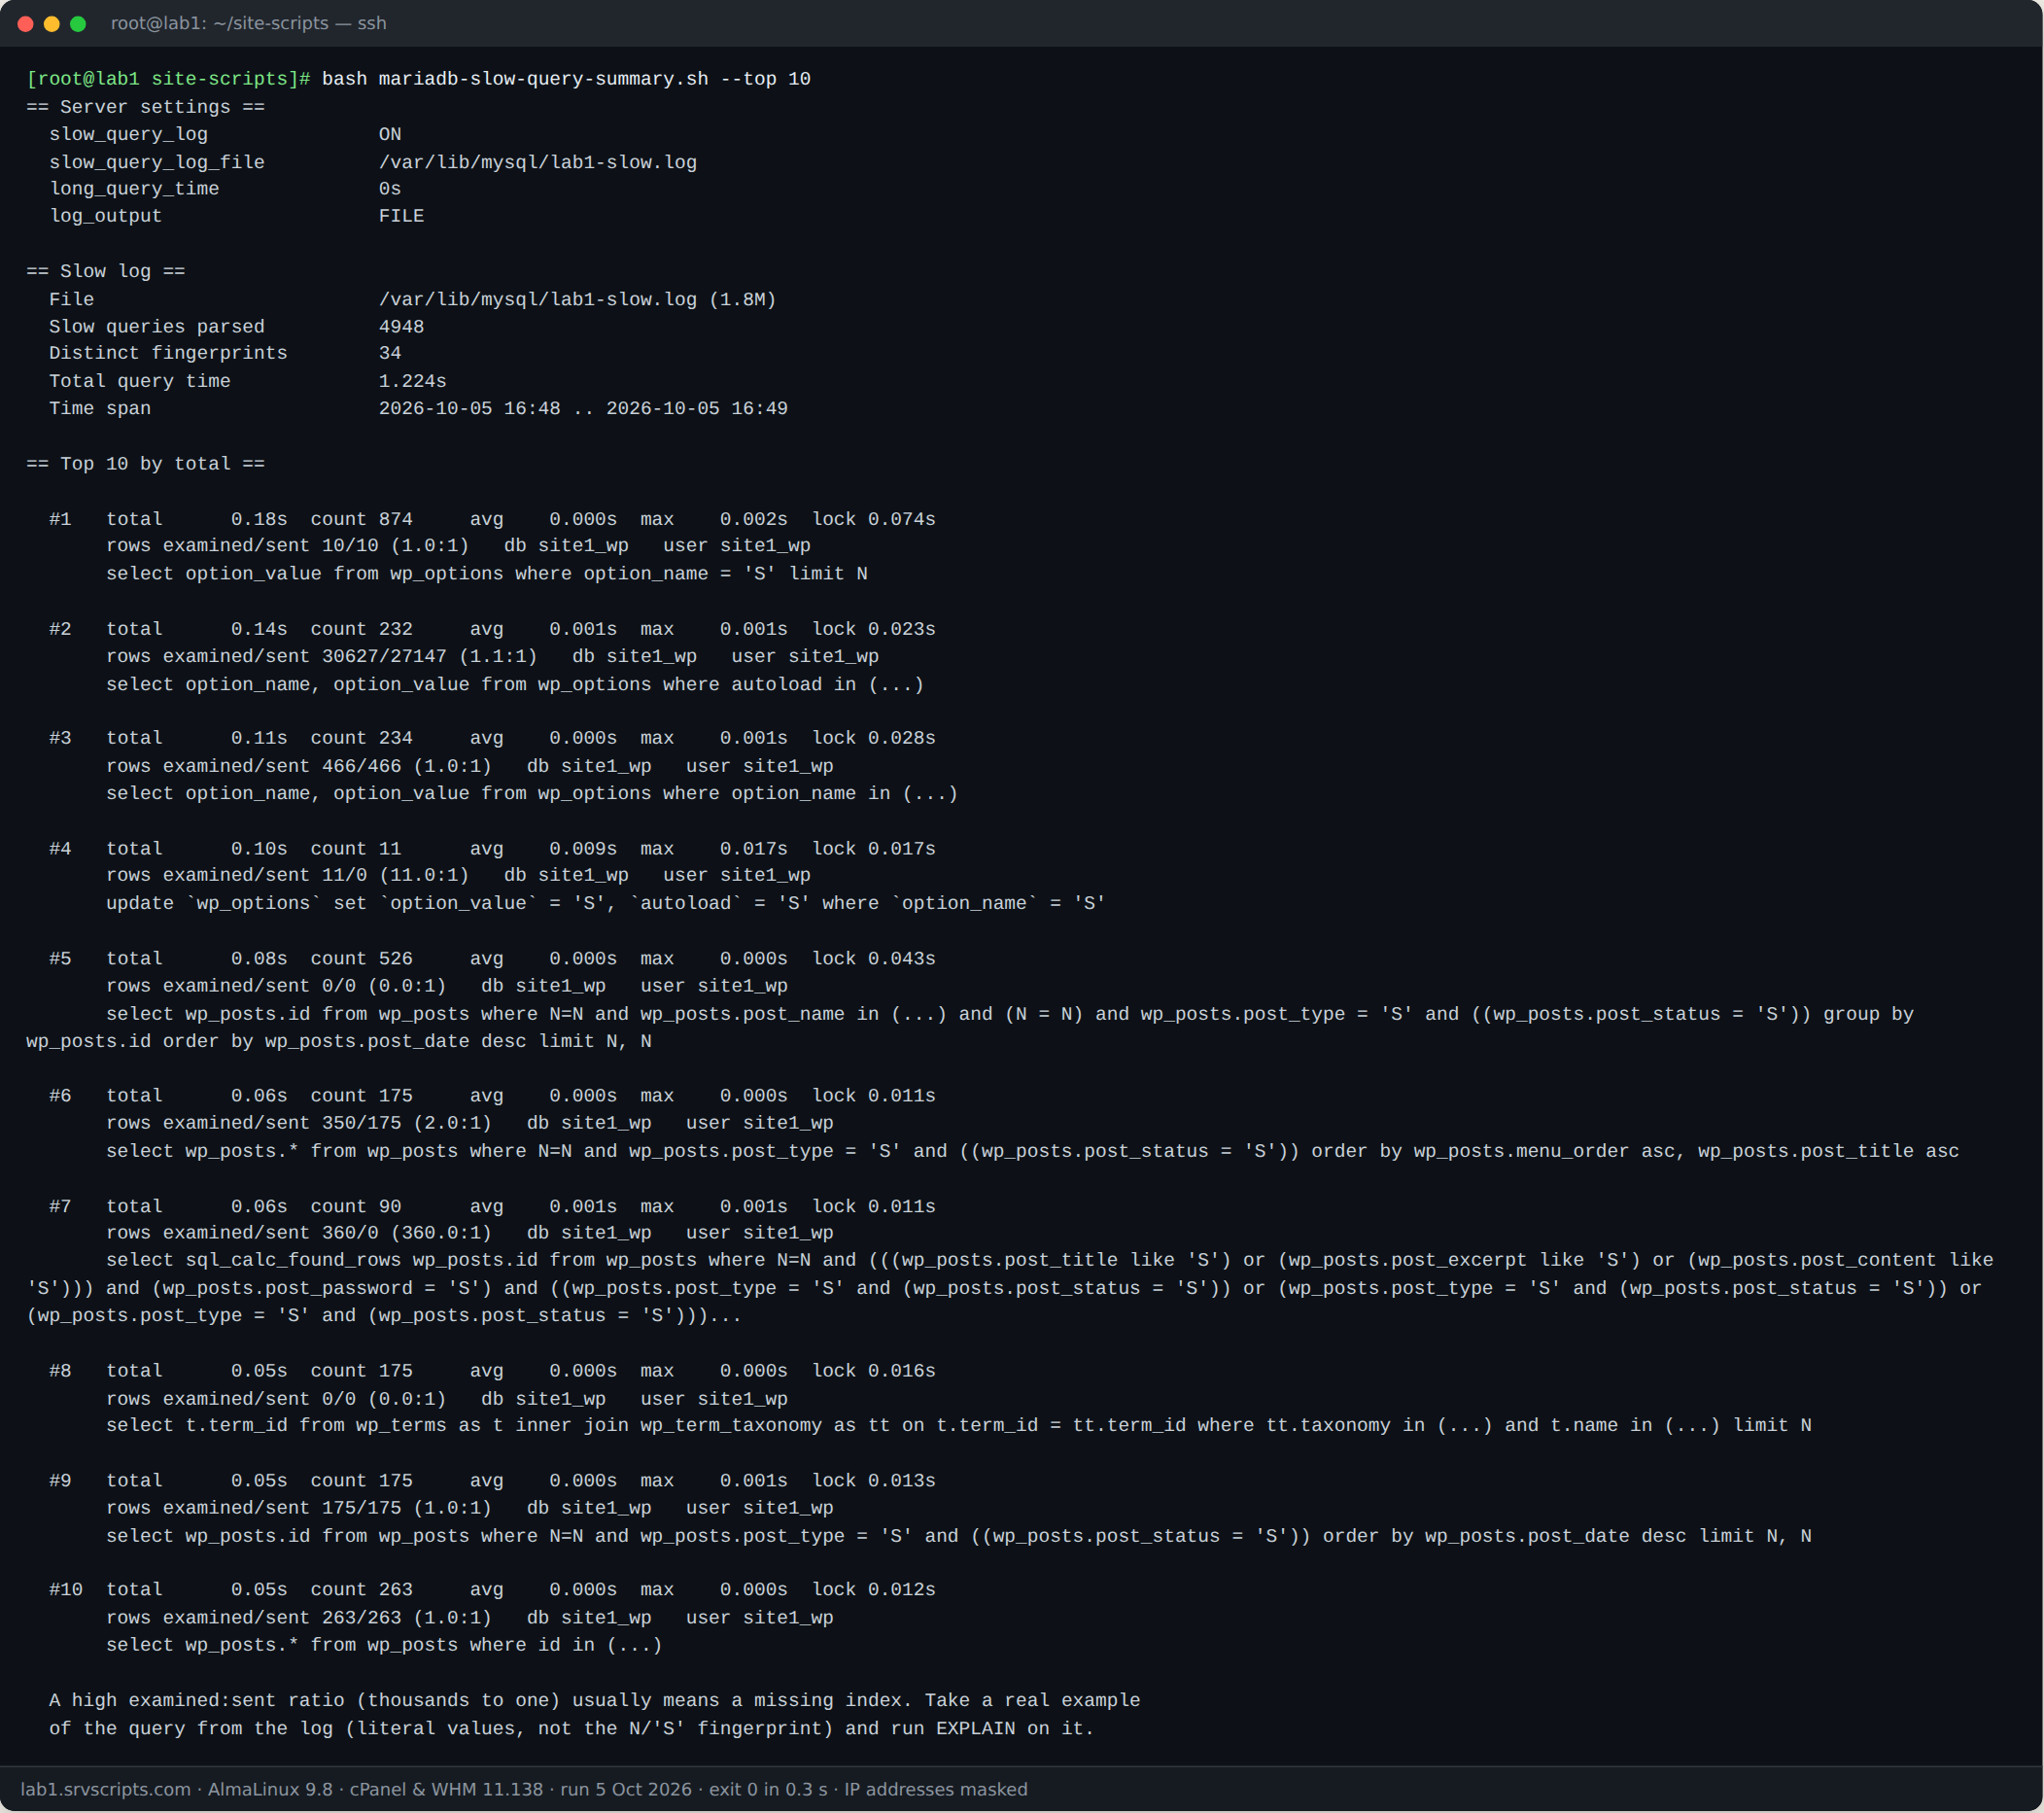The image size is (2044, 1813).
Task: Click 'IP addresses masked' in the status bar
Action: pos(936,1789)
